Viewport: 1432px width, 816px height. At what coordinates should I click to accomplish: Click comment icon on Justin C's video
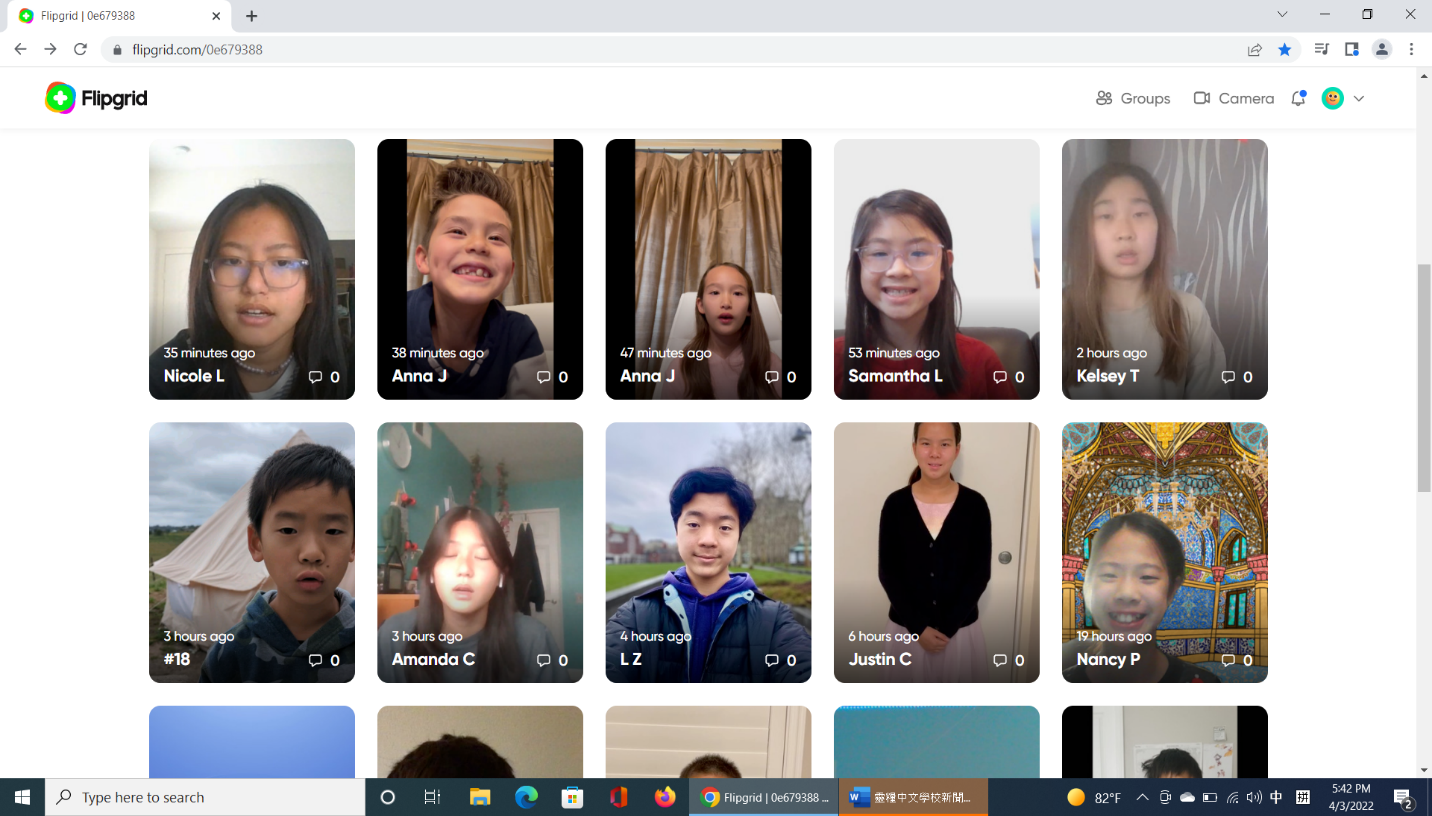point(1000,660)
